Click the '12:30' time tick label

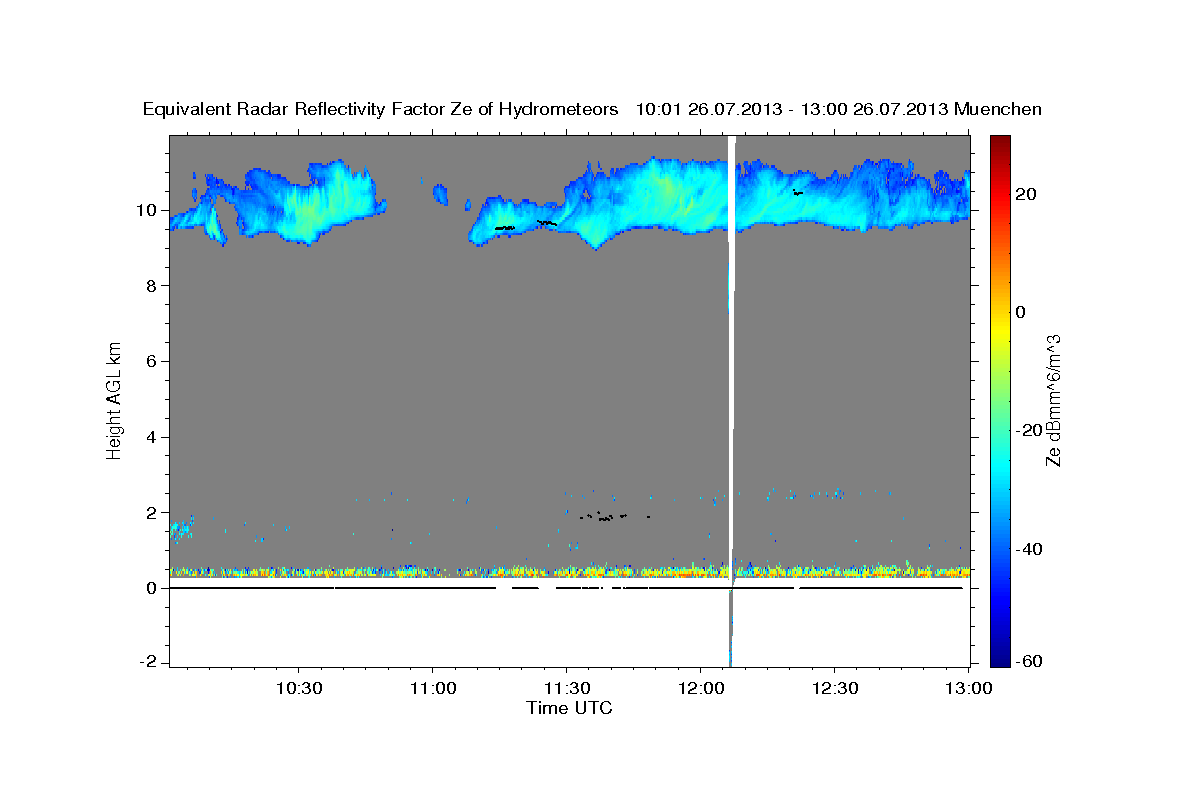click(835, 688)
